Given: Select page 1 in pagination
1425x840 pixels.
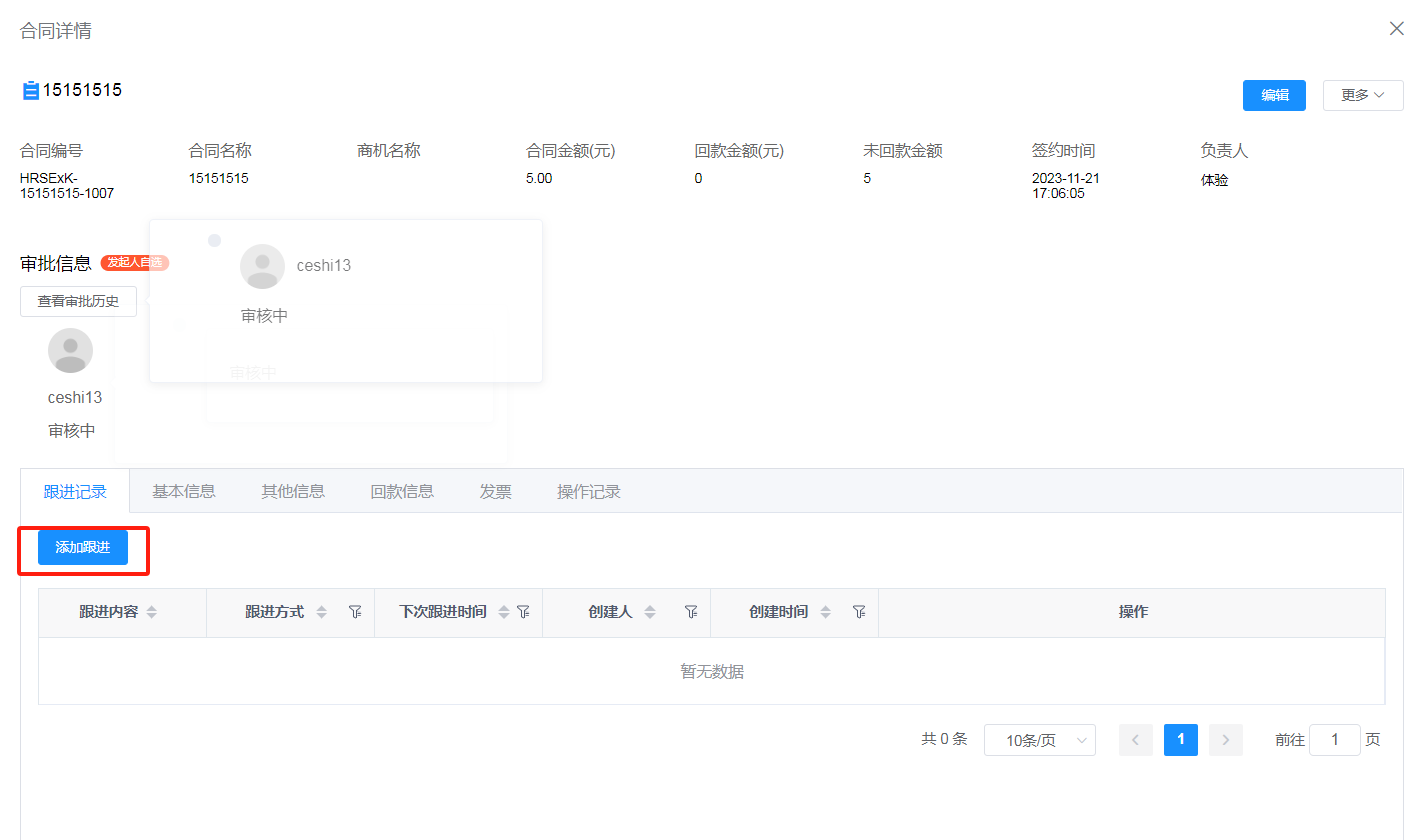Looking at the screenshot, I should pyautogui.click(x=1180, y=740).
